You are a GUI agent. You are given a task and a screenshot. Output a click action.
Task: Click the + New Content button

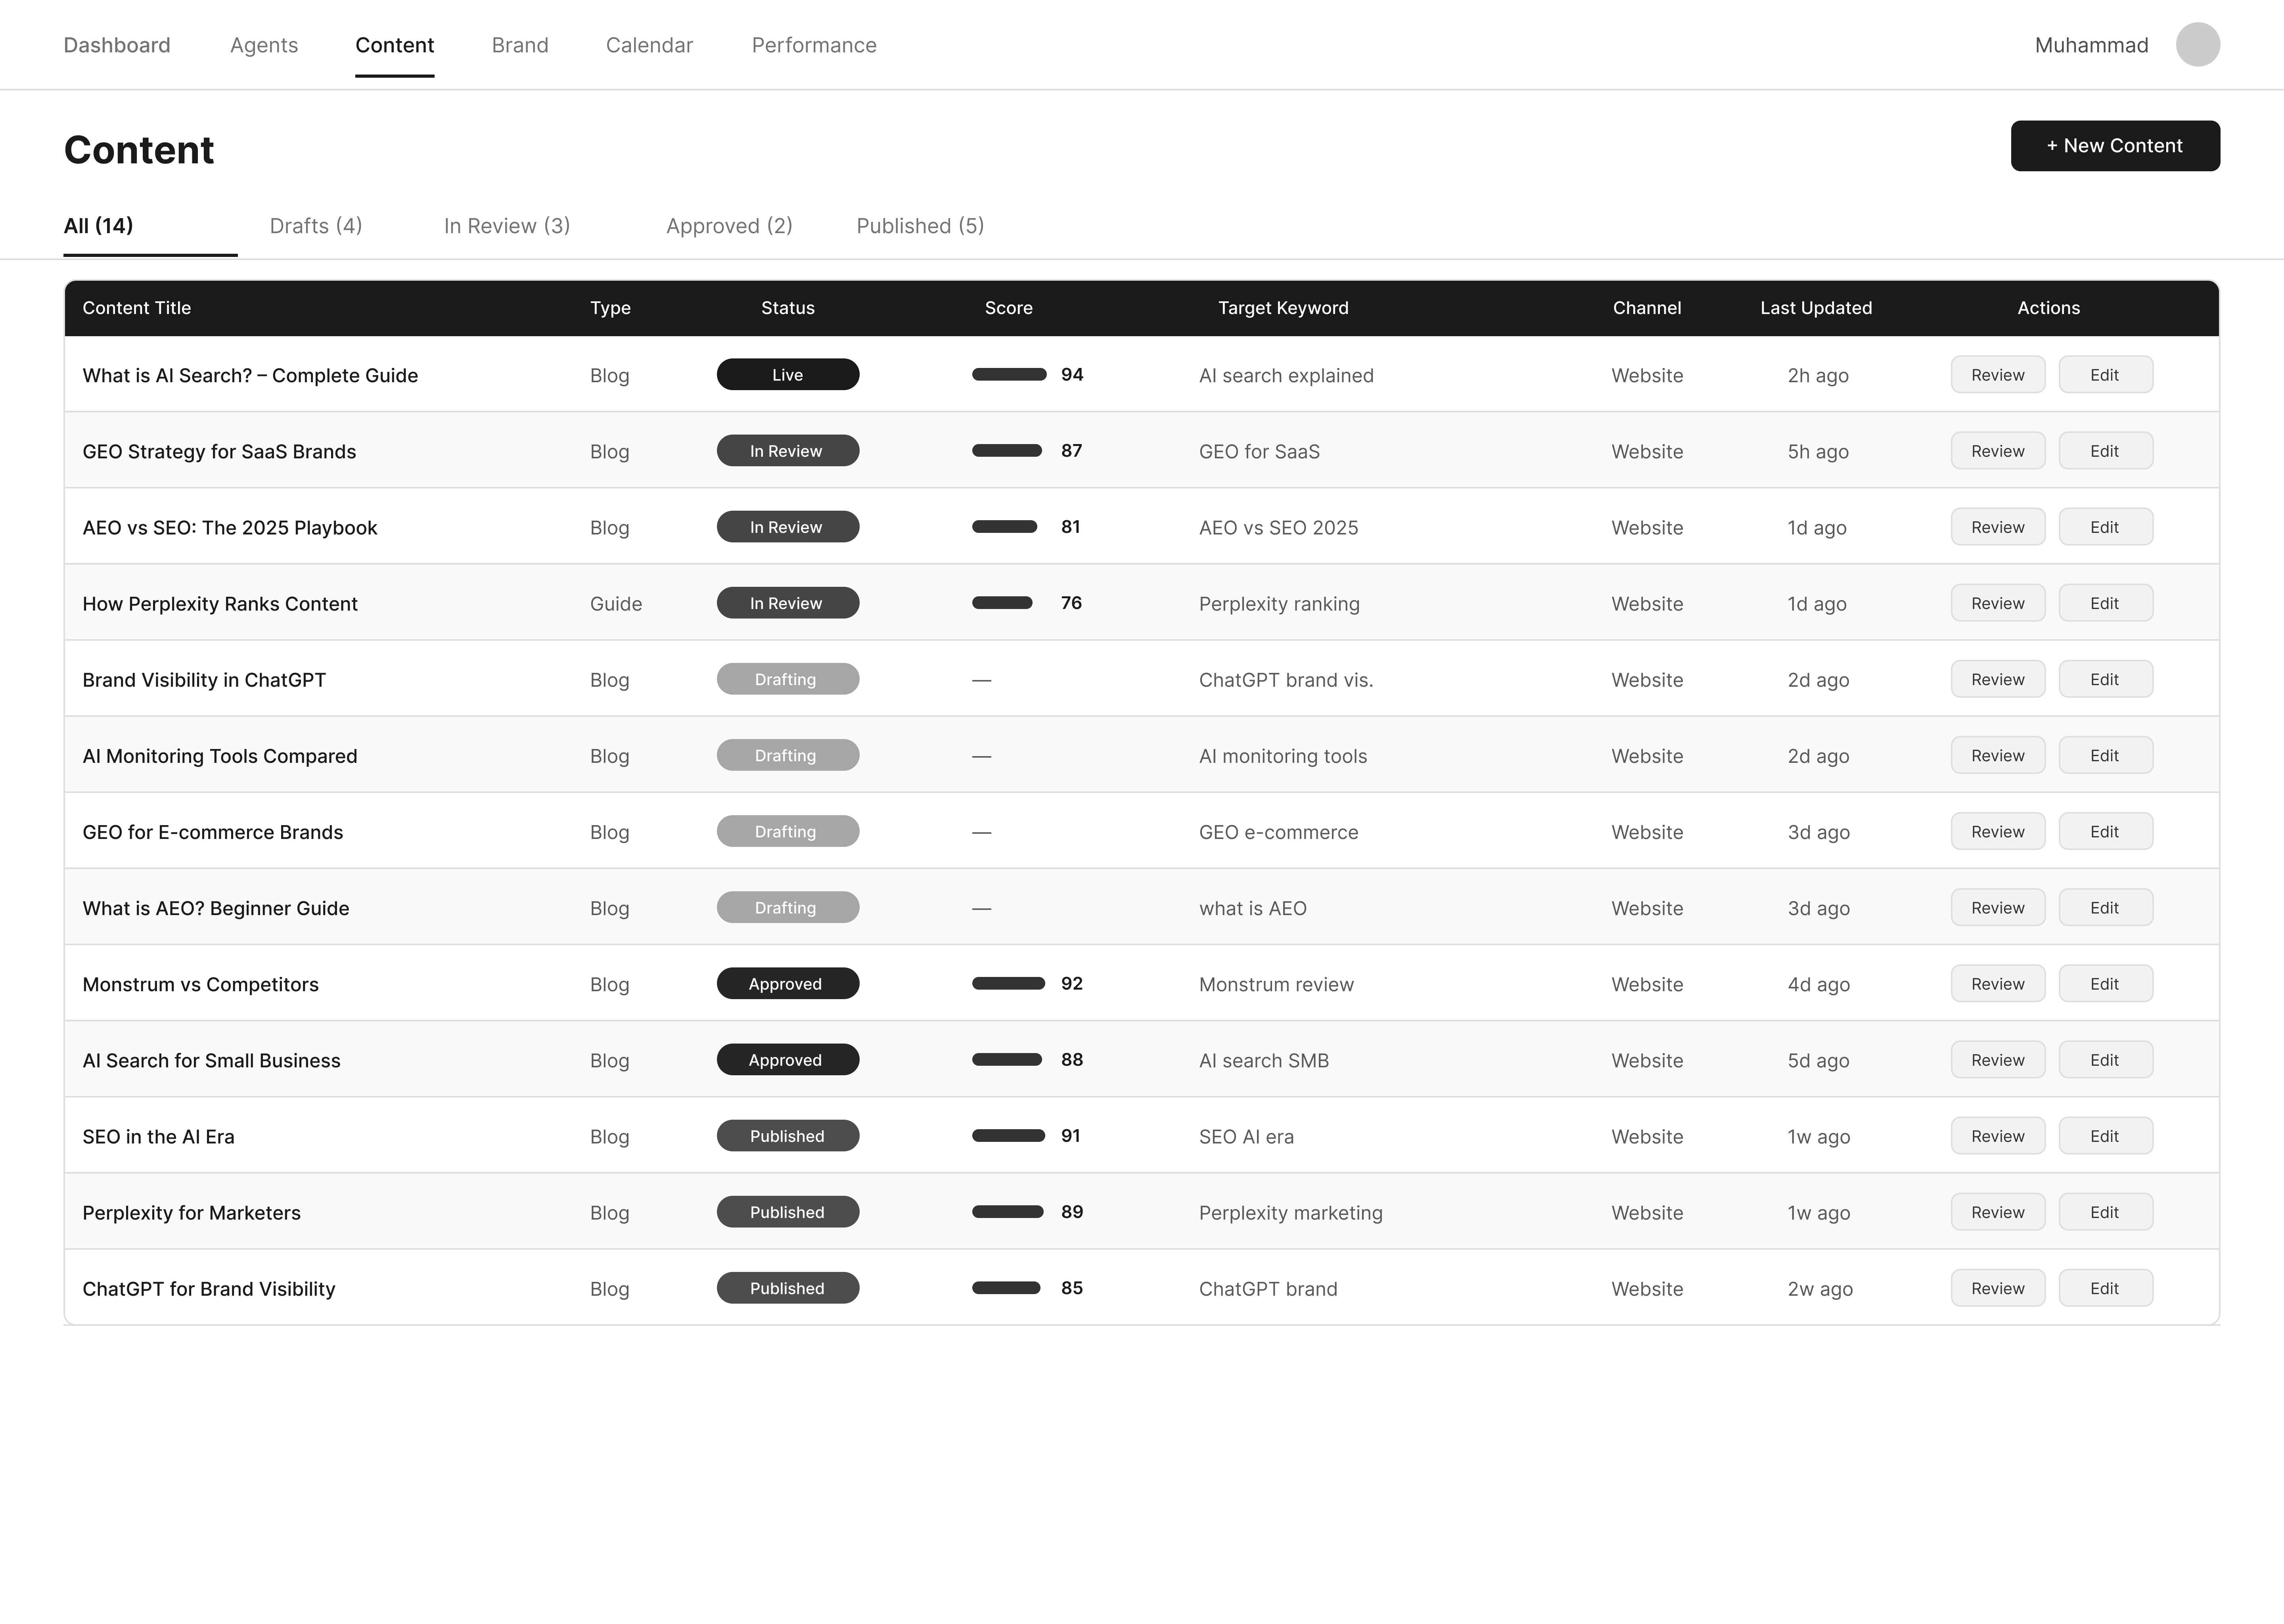click(x=2115, y=146)
